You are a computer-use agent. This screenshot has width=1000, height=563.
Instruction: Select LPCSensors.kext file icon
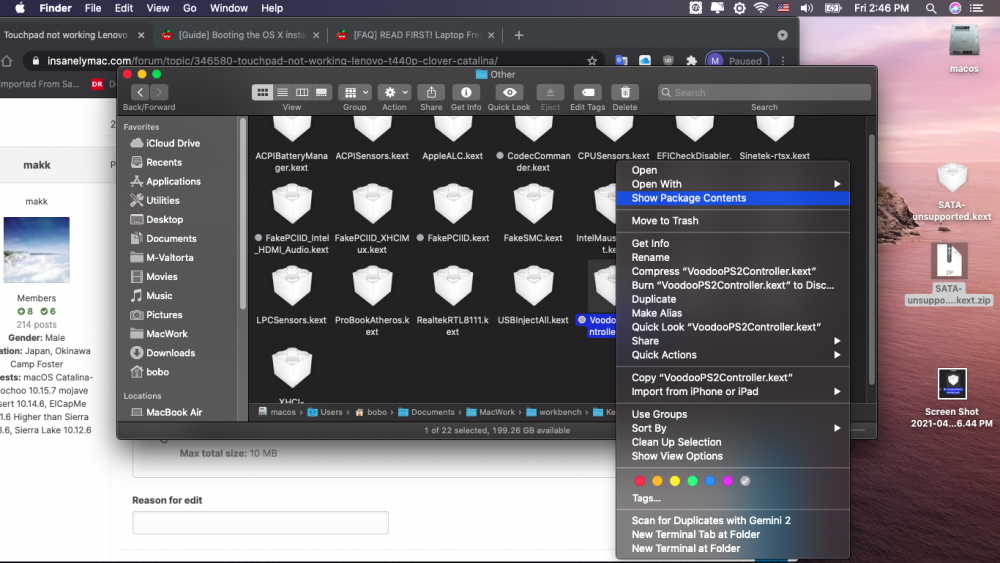pyautogui.click(x=291, y=286)
